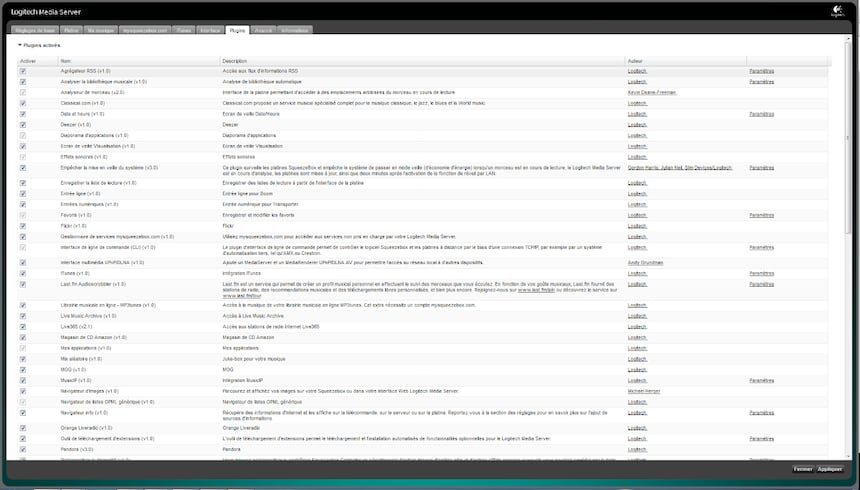Screen dimensions: 860x490
Task: Click the Michael Herger author link
Action: [x=644, y=391]
